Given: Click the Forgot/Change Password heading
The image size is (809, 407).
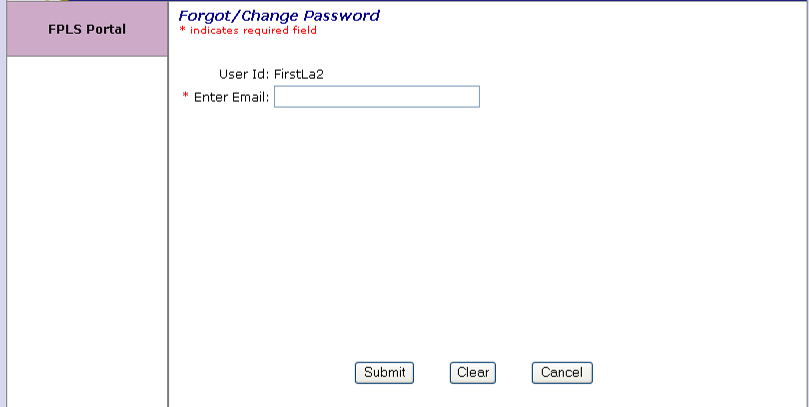Looking at the screenshot, I should click(x=279, y=16).
